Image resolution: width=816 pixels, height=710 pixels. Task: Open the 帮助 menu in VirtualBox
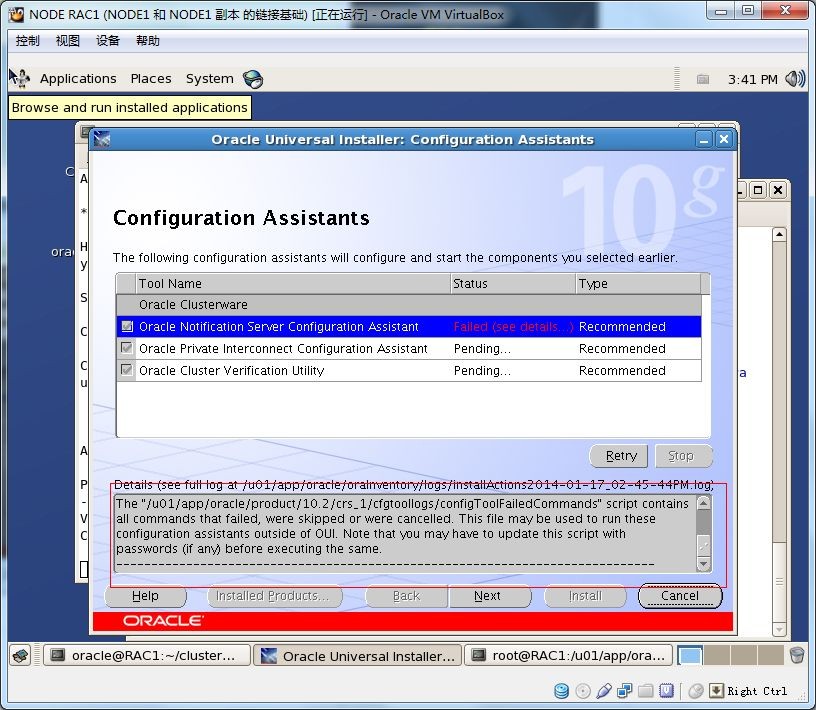tap(148, 41)
